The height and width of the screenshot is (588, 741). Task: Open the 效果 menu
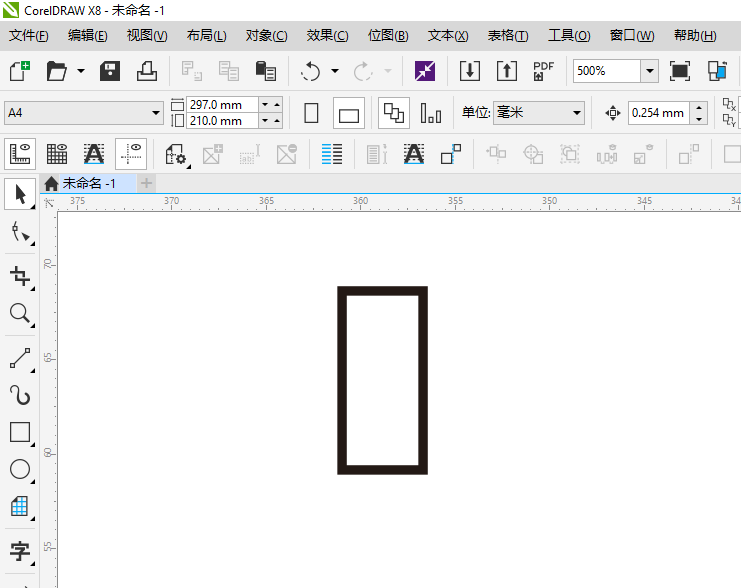coord(327,36)
